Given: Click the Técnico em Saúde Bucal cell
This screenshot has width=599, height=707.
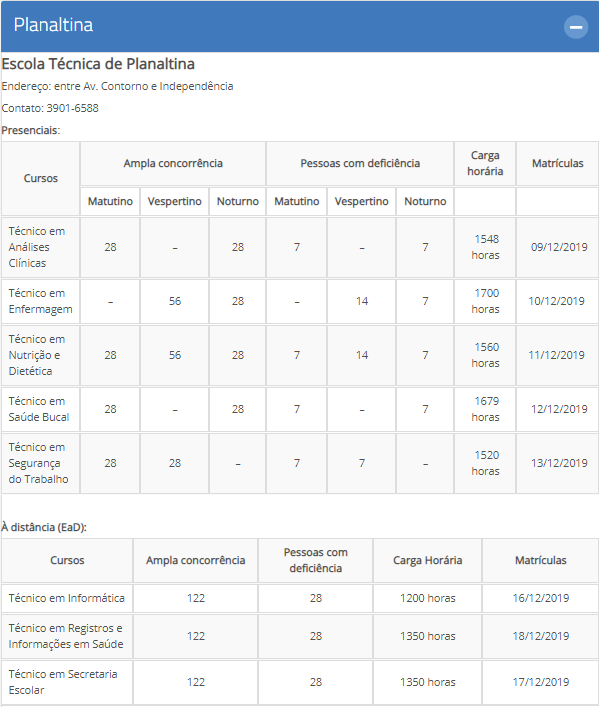Looking at the screenshot, I should 41,409.
